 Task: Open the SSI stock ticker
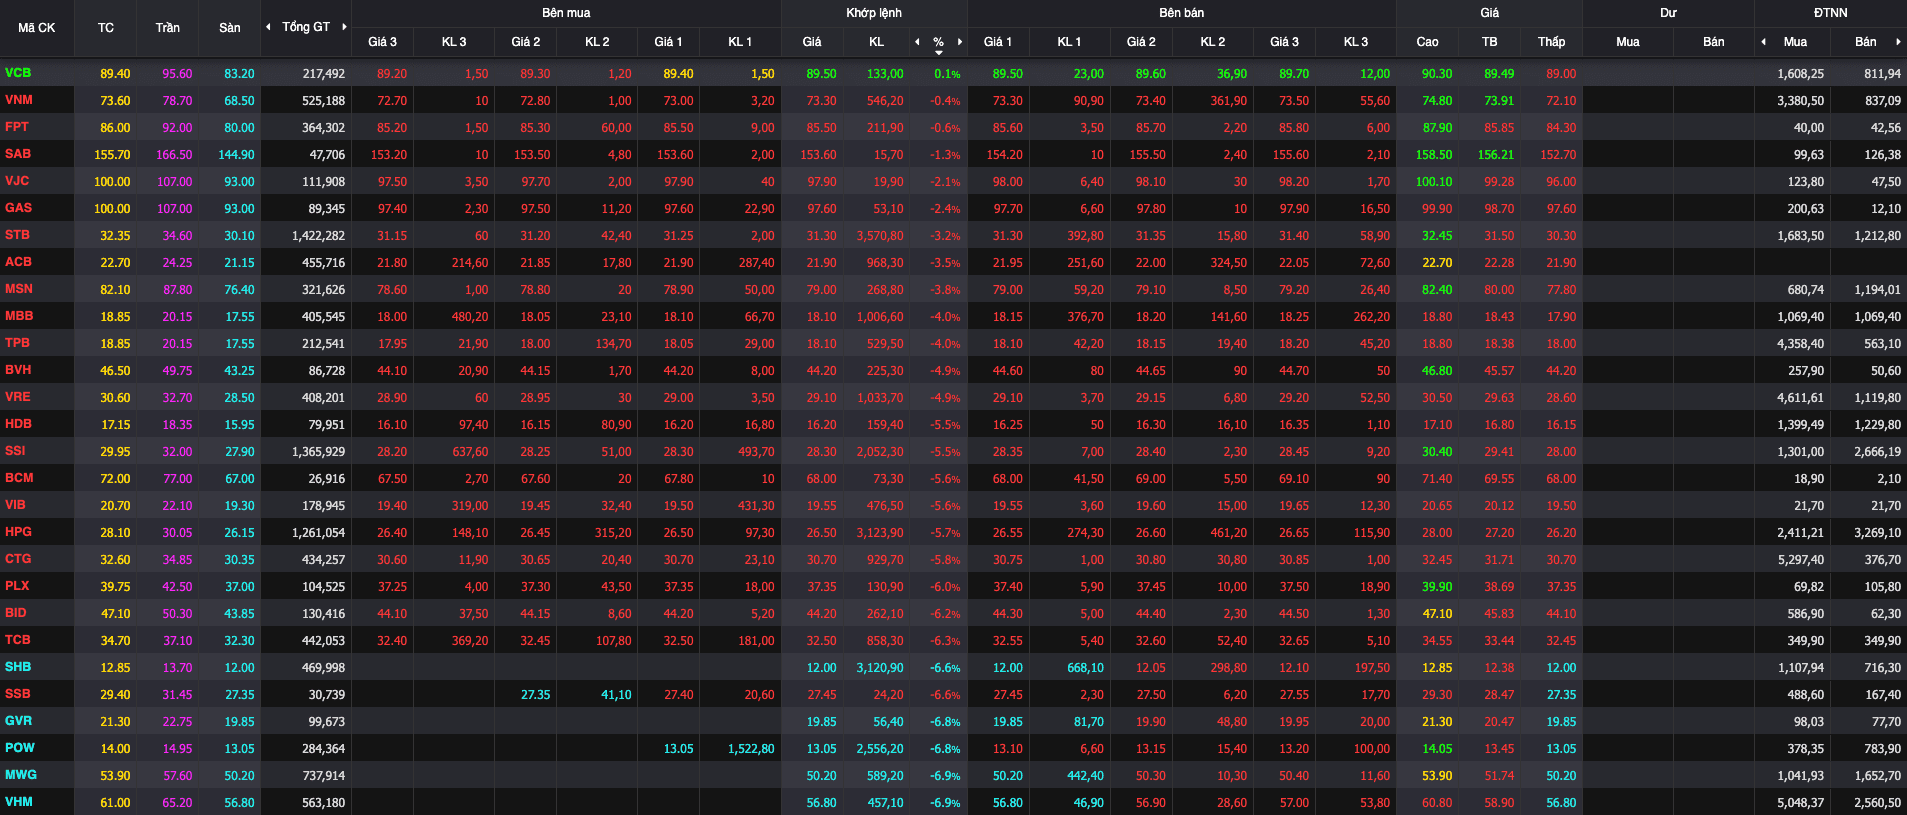pyautogui.click(x=15, y=451)
